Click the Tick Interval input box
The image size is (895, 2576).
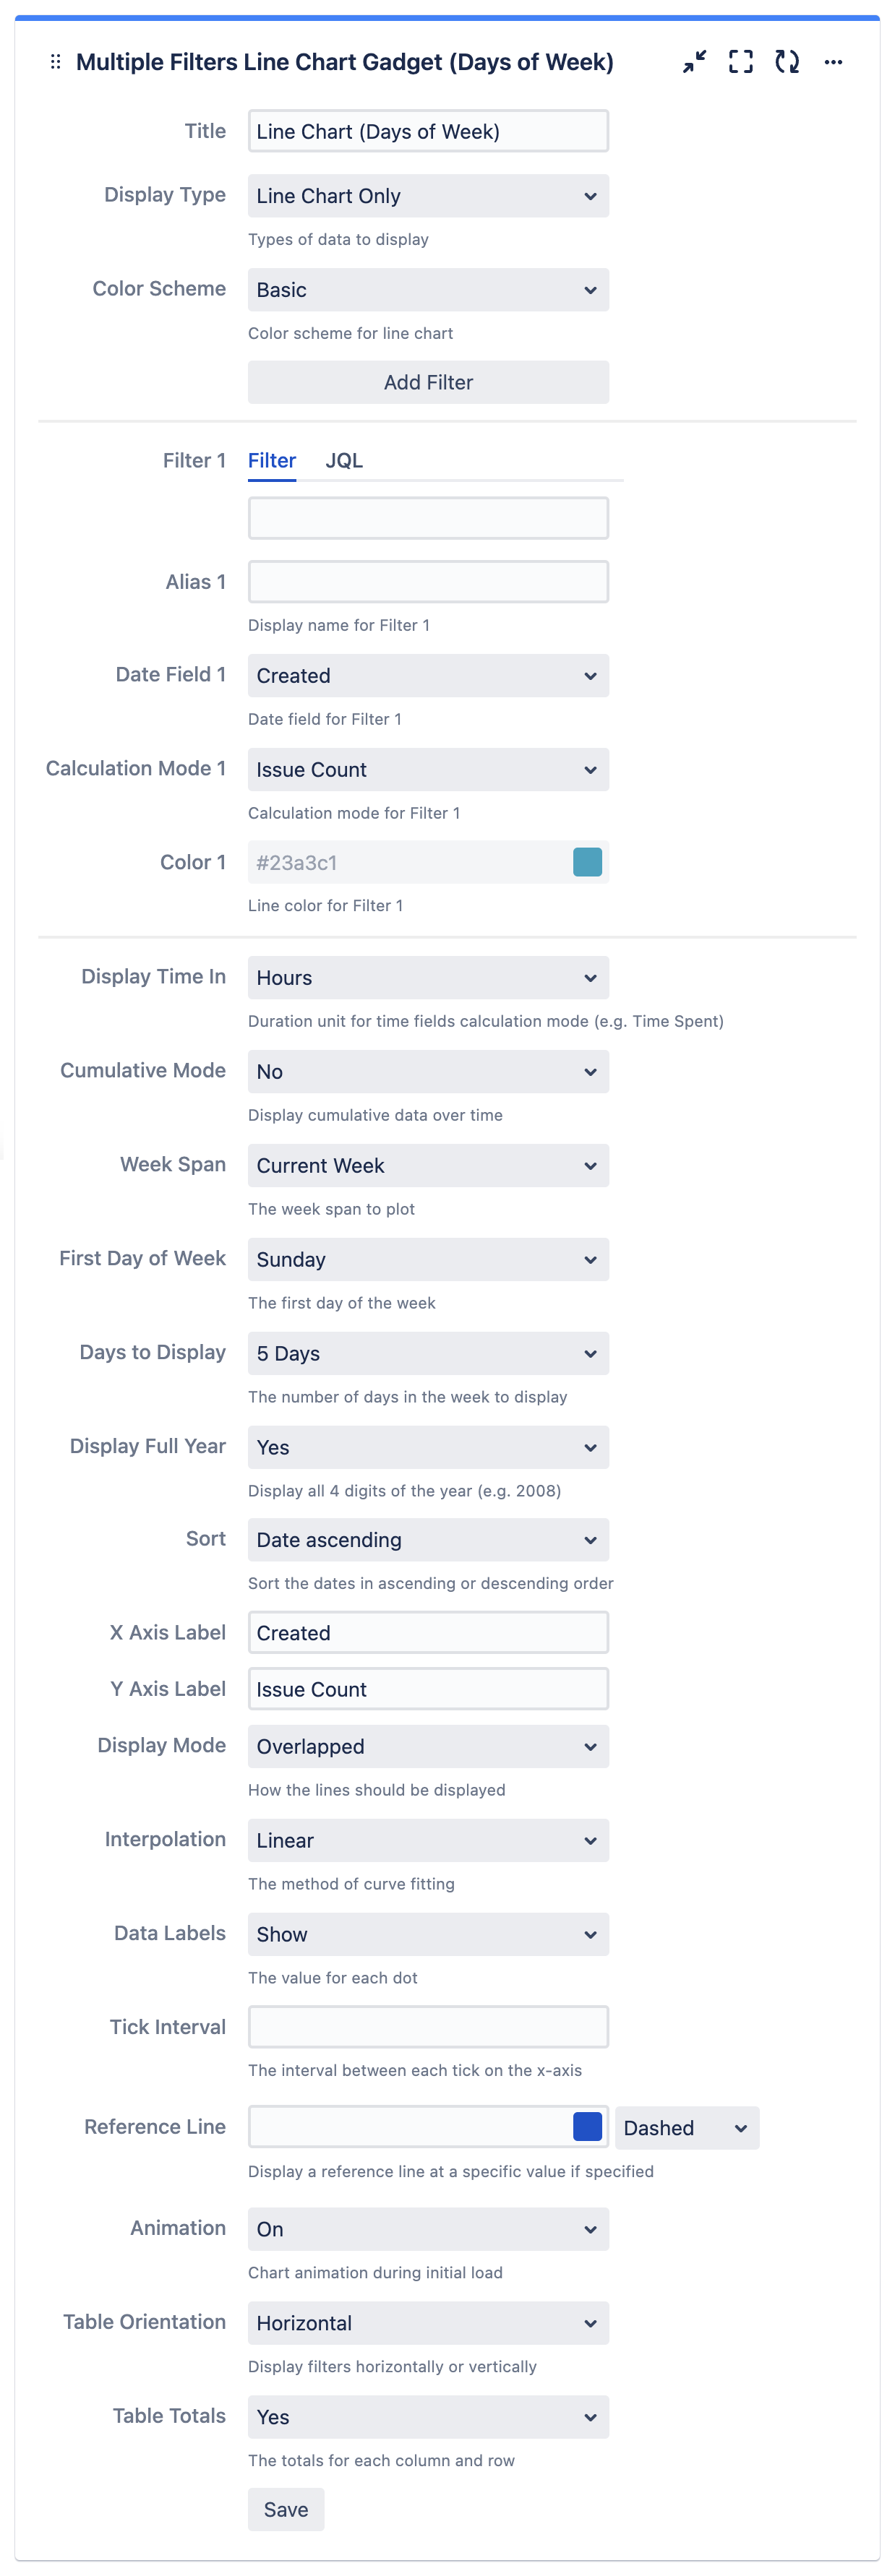tap(428, 2027)
